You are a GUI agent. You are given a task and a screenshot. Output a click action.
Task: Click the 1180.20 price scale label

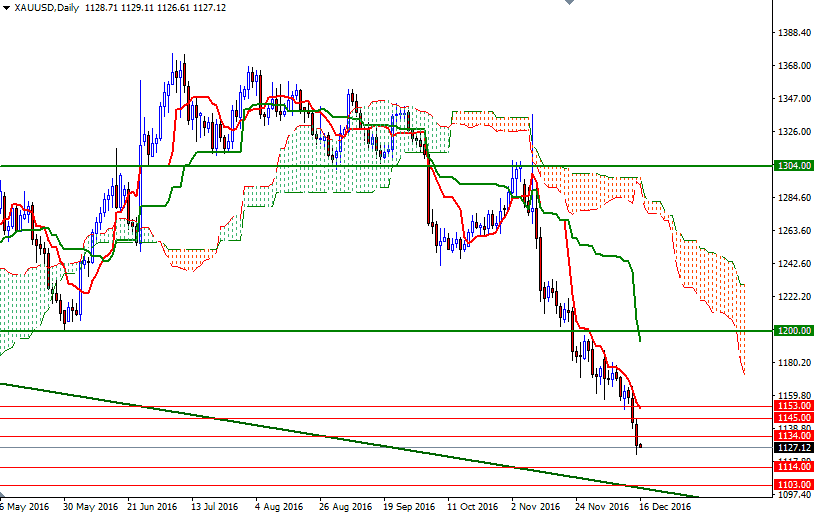pos(793,363)
